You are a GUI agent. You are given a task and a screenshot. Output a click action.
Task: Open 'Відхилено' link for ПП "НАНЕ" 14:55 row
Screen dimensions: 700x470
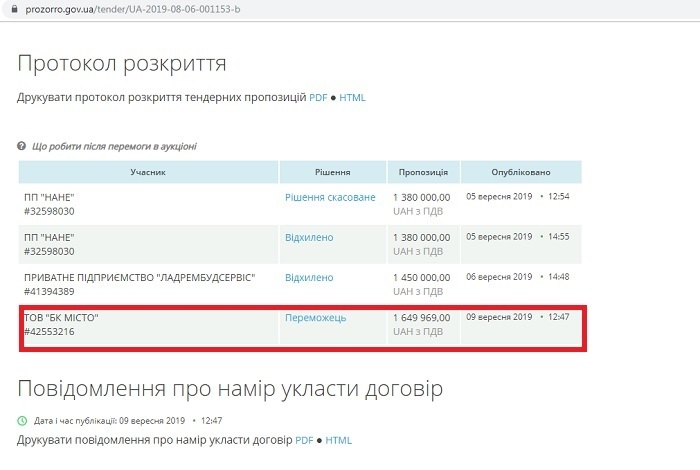pos(309,237)
